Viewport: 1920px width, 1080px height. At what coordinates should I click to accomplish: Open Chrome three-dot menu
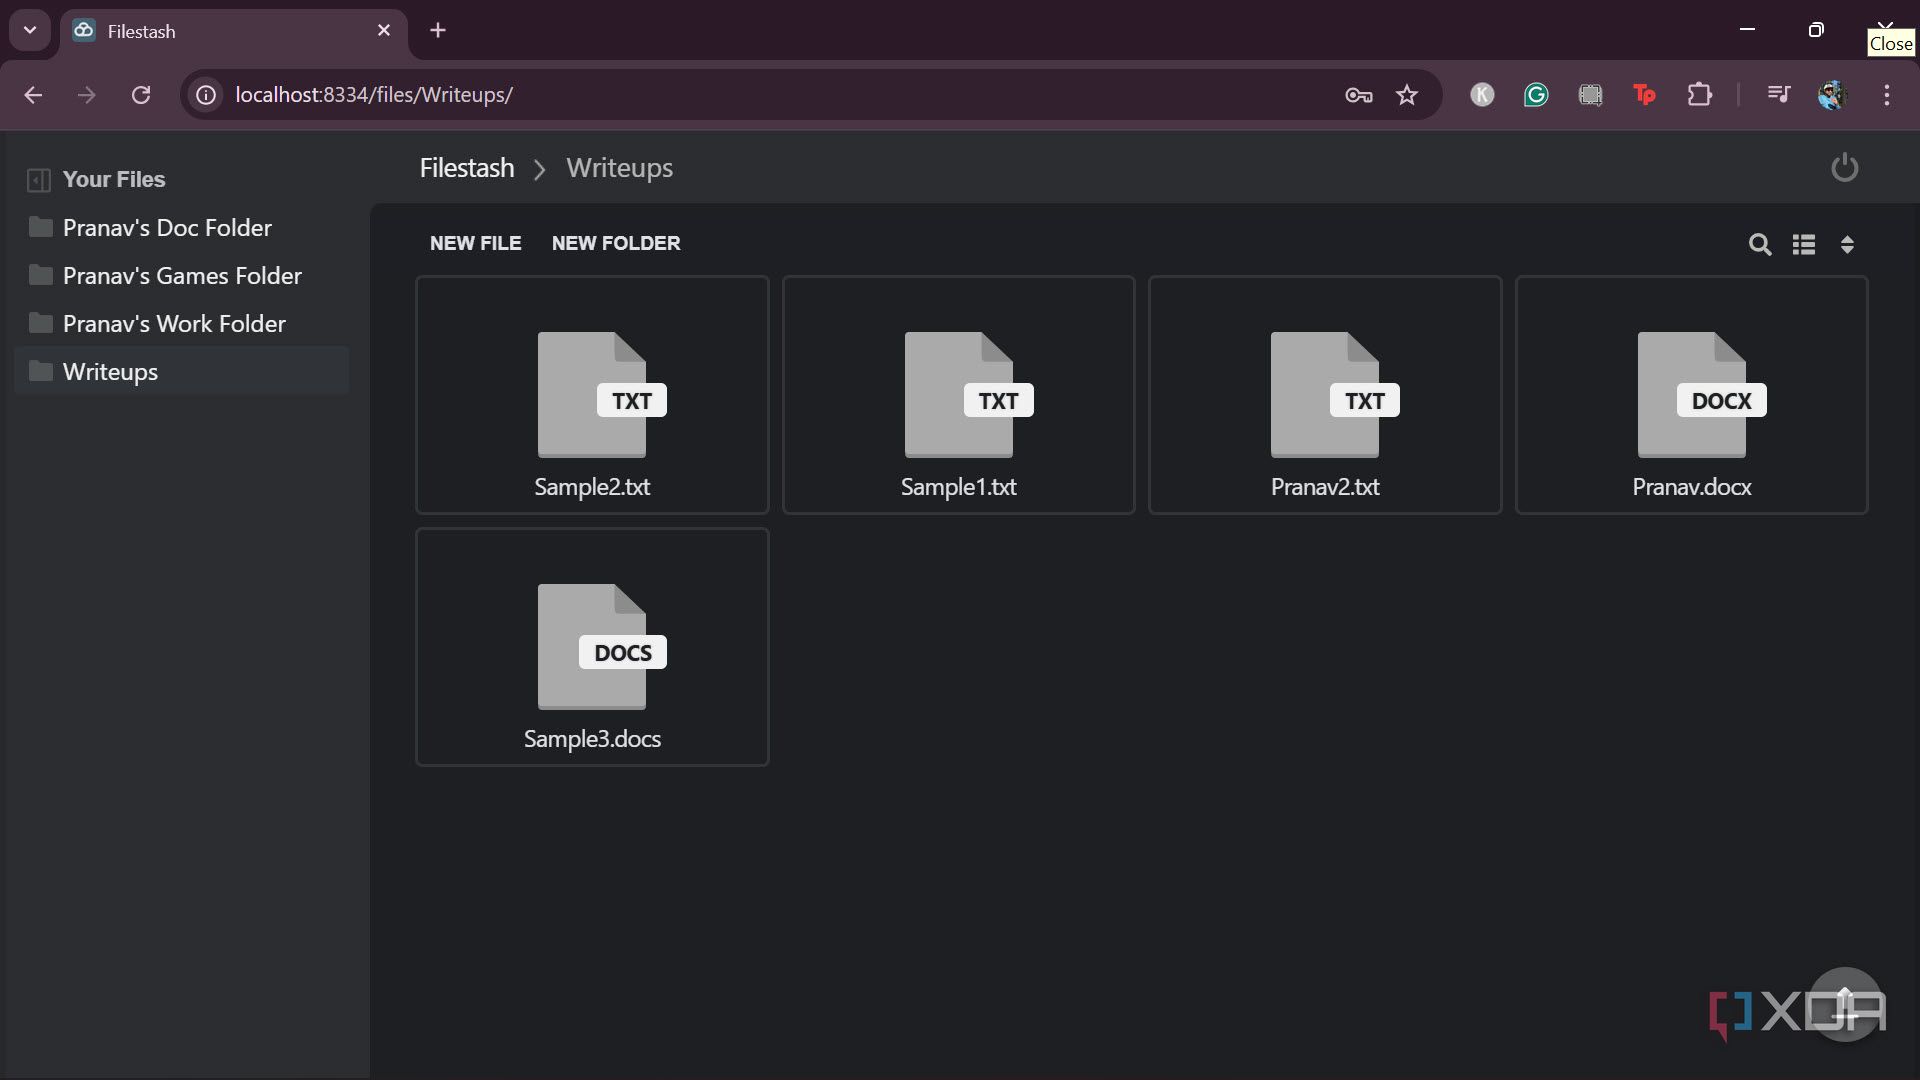1886,95
